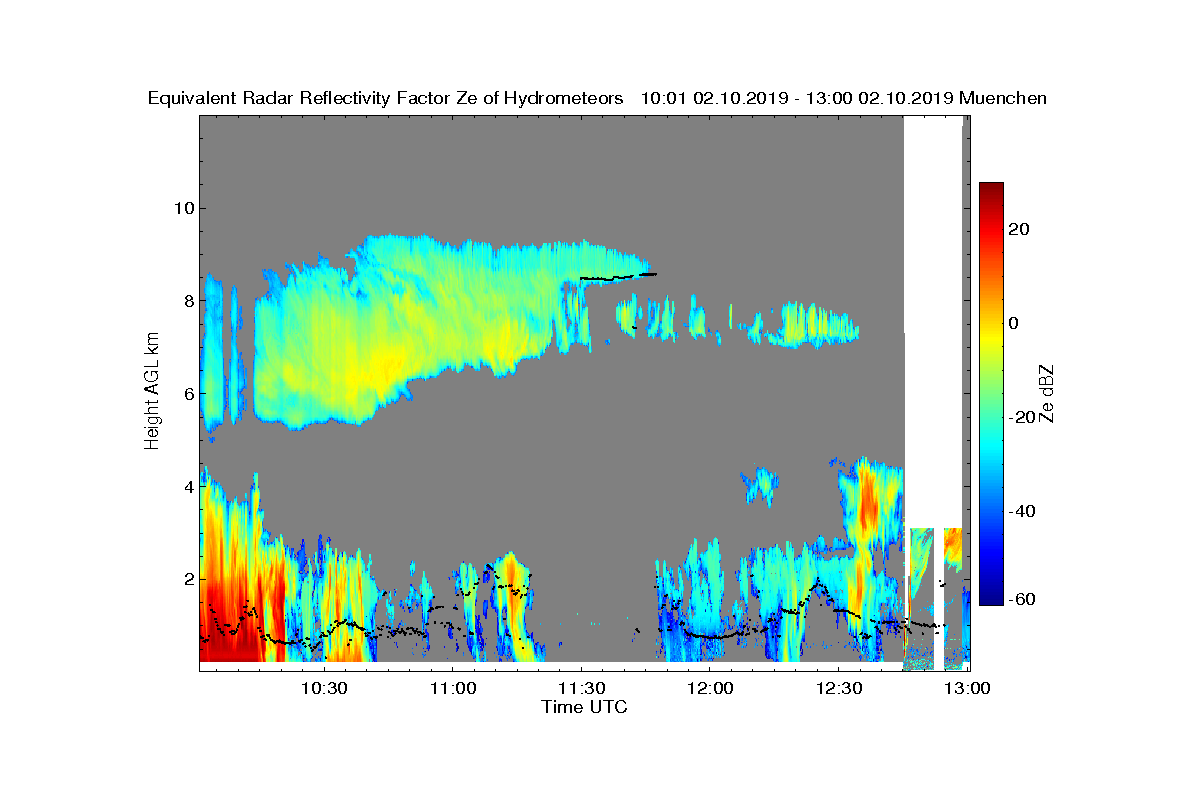Click the colorbar label 20
The width and height of the screenshot is (1200, 800).
[1020, 229]
